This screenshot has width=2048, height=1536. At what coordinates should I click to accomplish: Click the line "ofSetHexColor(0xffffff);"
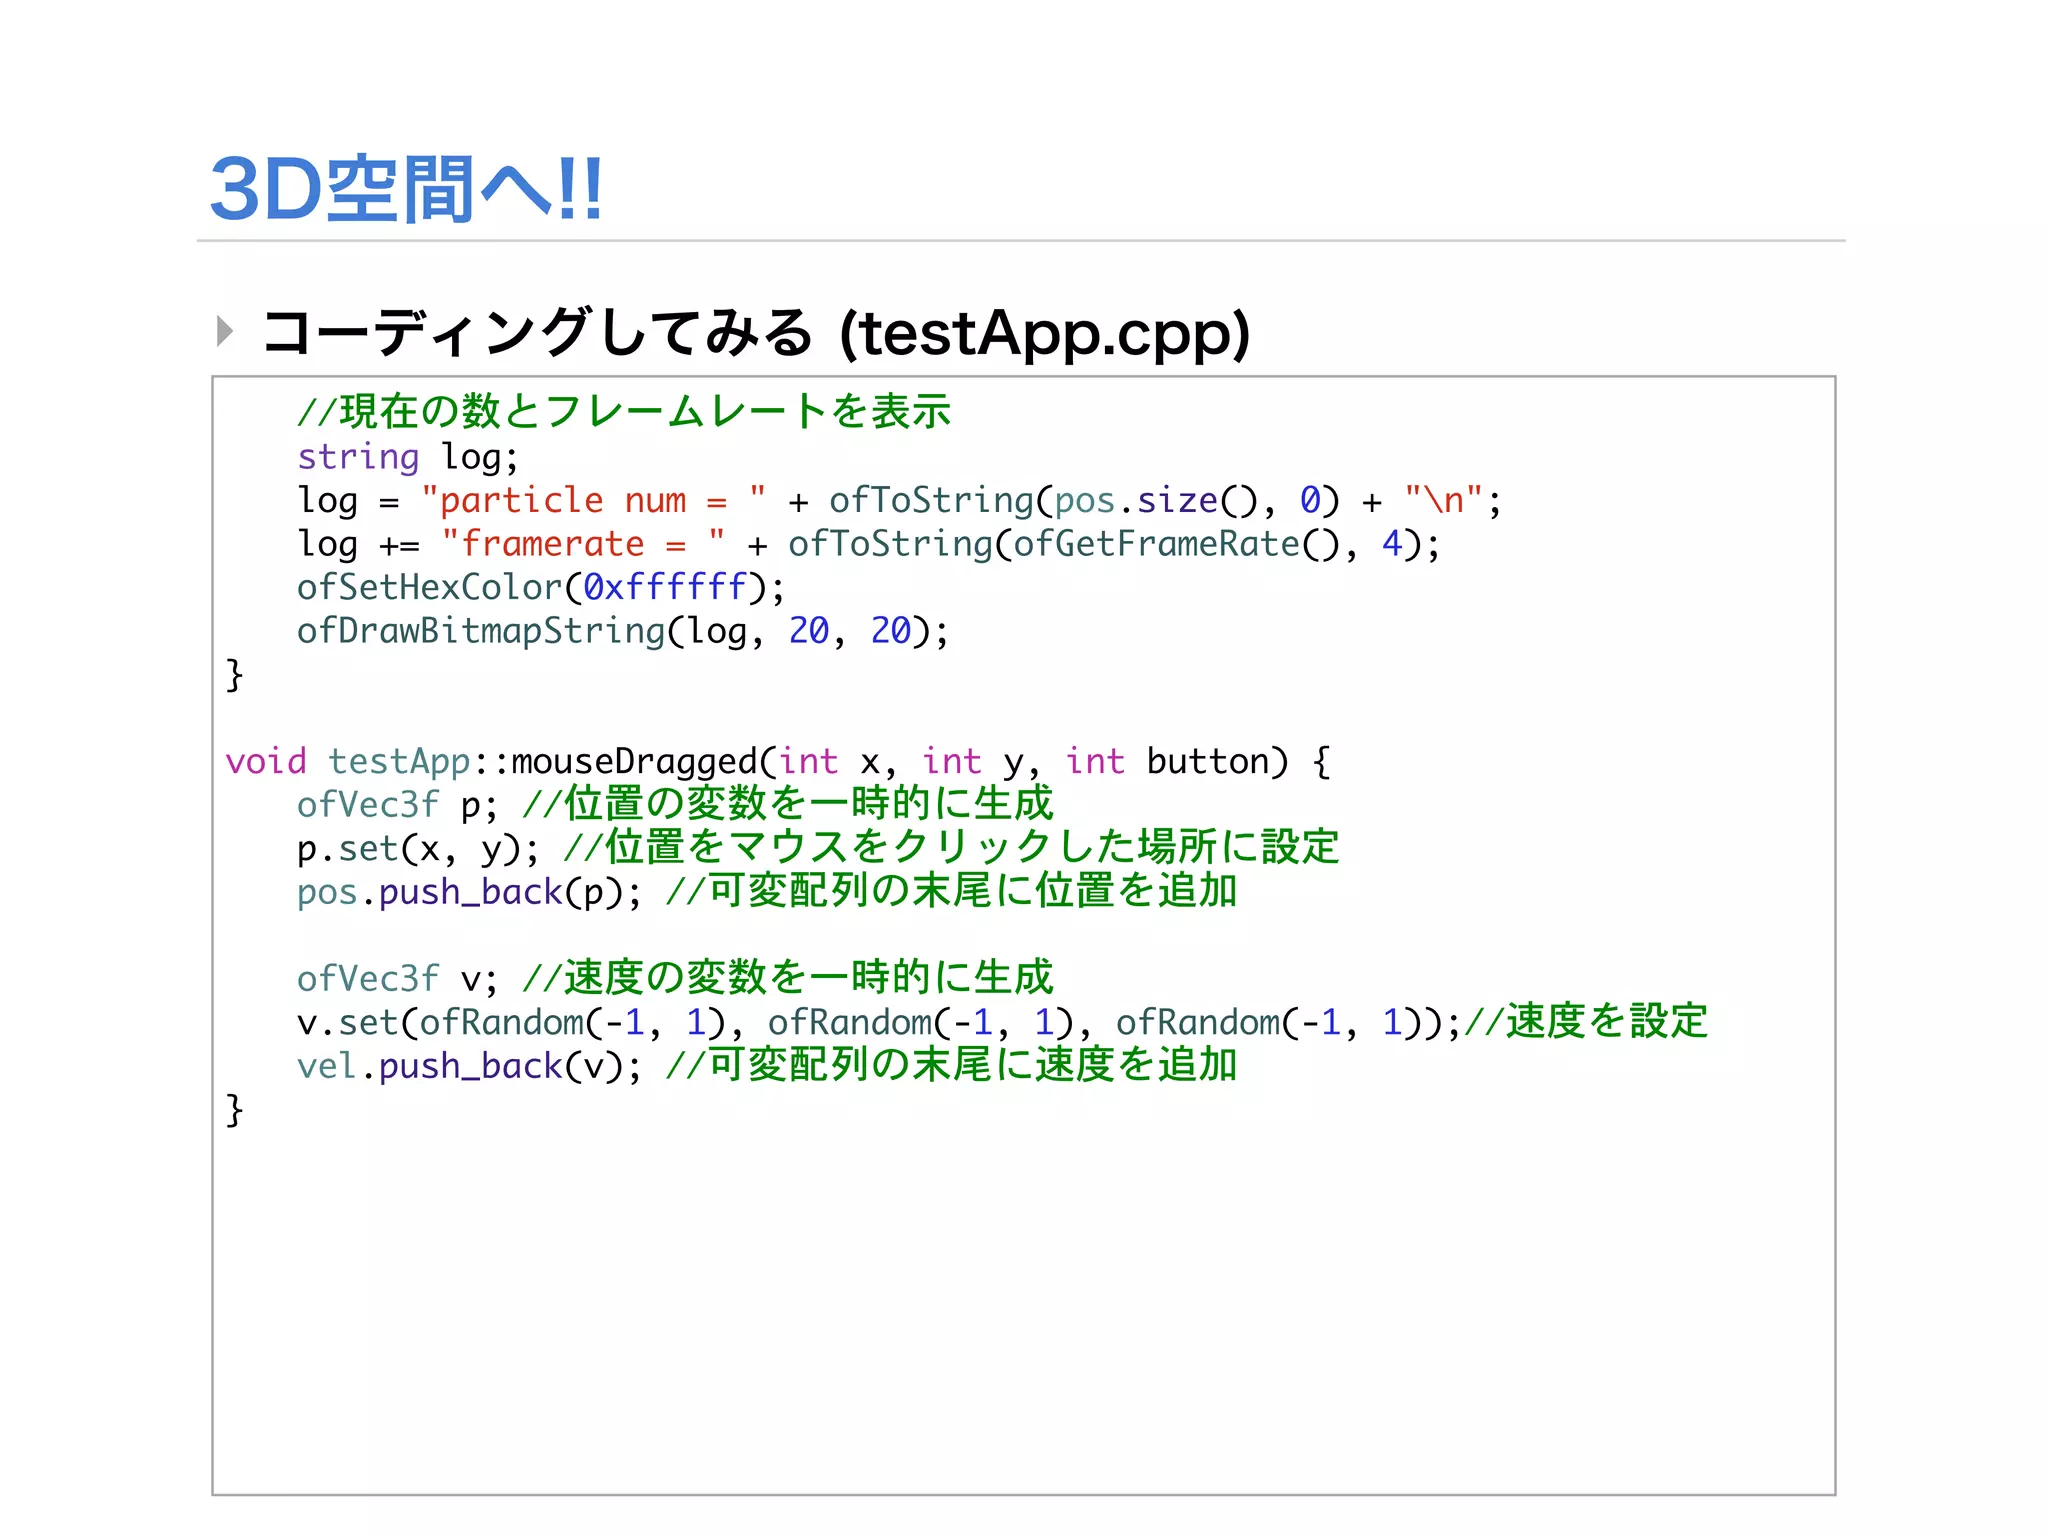pyautogui.click(x=541, y=588)
